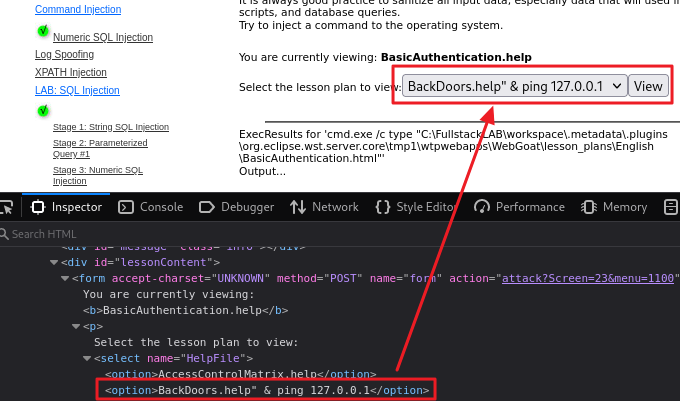The height and width of the screenshot is (401, 680).
Task: Select the BasicAuthentication.help bold tag line
Action: tap(186, 310)
